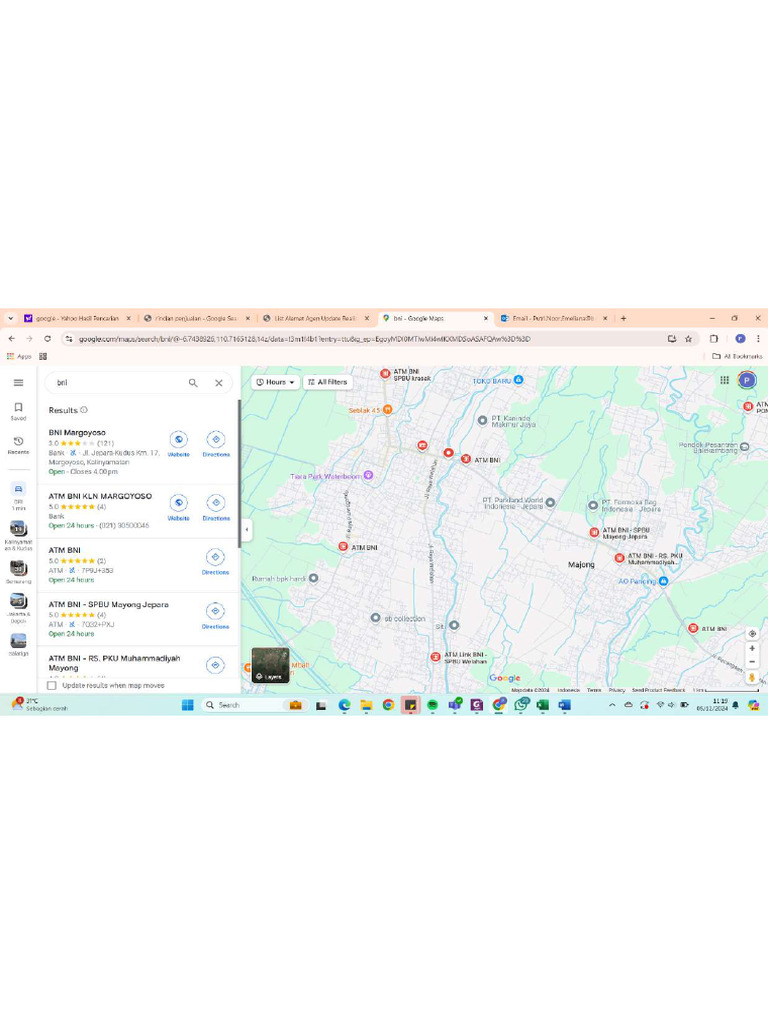Image resolution: width=768 pixels, height=1024 pixels.
Task: Get directions to BNI Margoyoso
Action: (216, 444)
